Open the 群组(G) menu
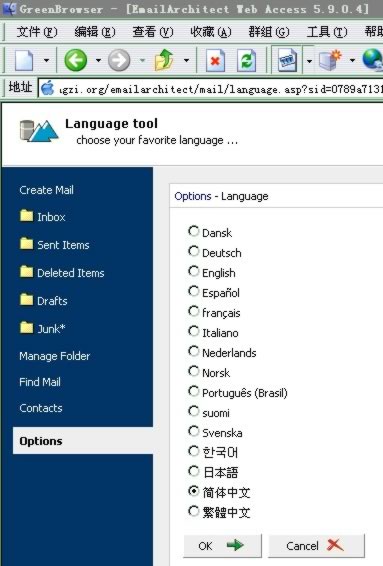 pos(269,32)
